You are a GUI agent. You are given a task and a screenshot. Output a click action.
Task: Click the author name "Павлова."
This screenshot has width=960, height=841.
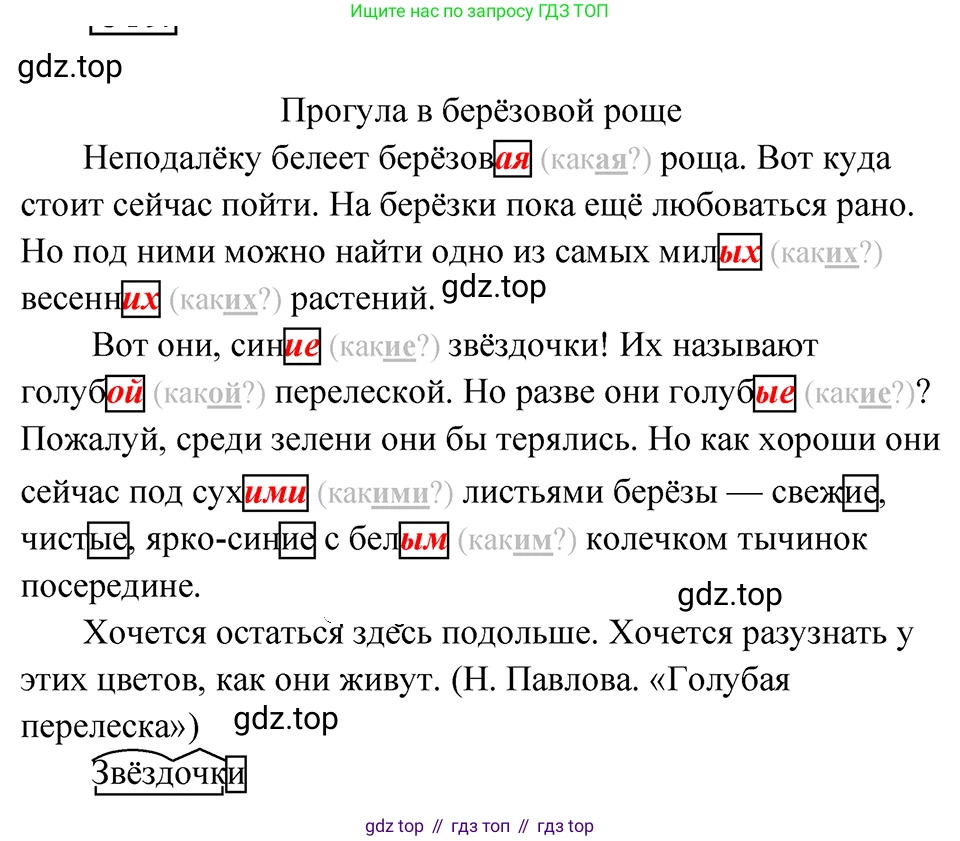point(572,681)
